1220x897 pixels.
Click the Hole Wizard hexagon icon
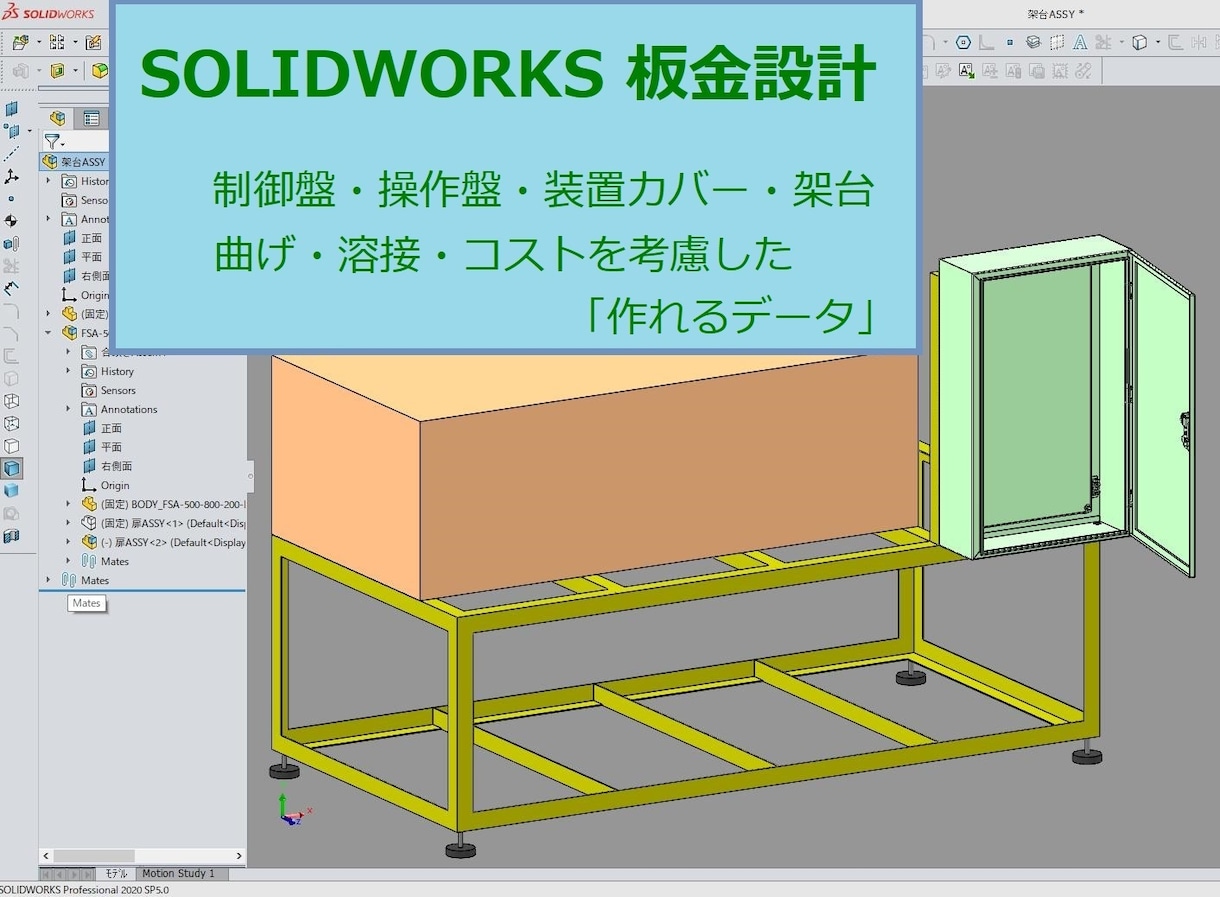tap(963, 42)
